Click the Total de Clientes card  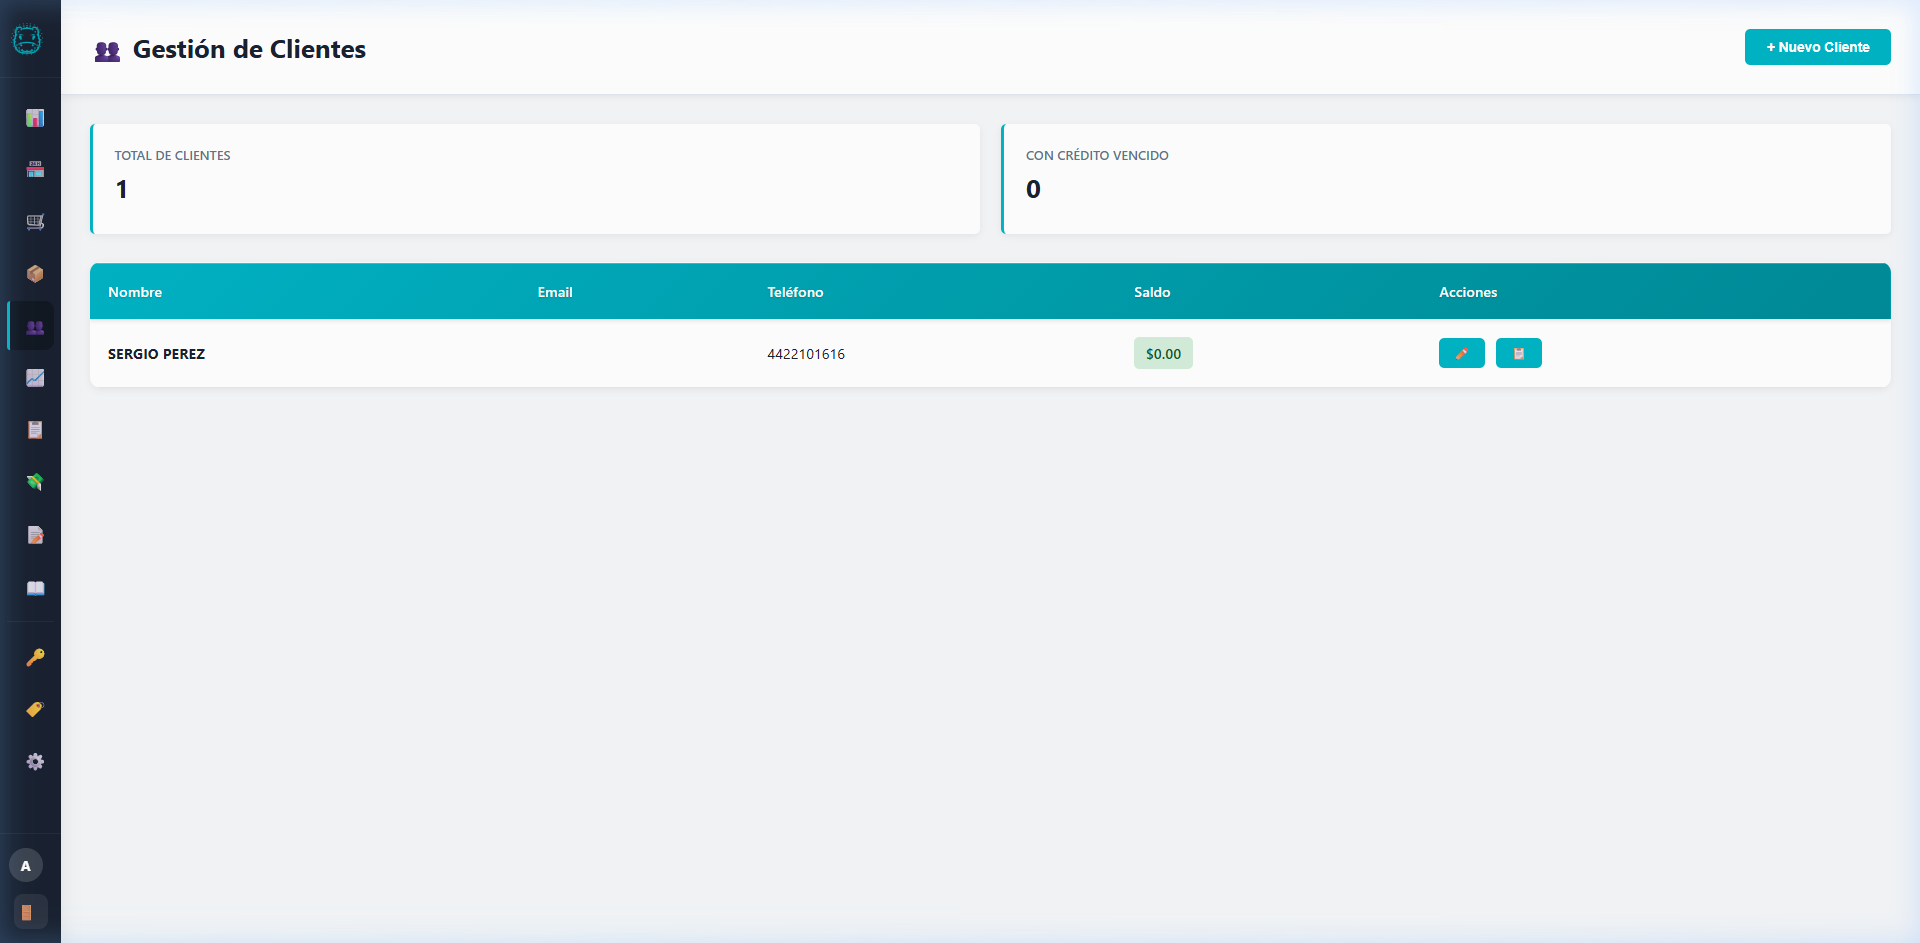(x=535, y=179)
